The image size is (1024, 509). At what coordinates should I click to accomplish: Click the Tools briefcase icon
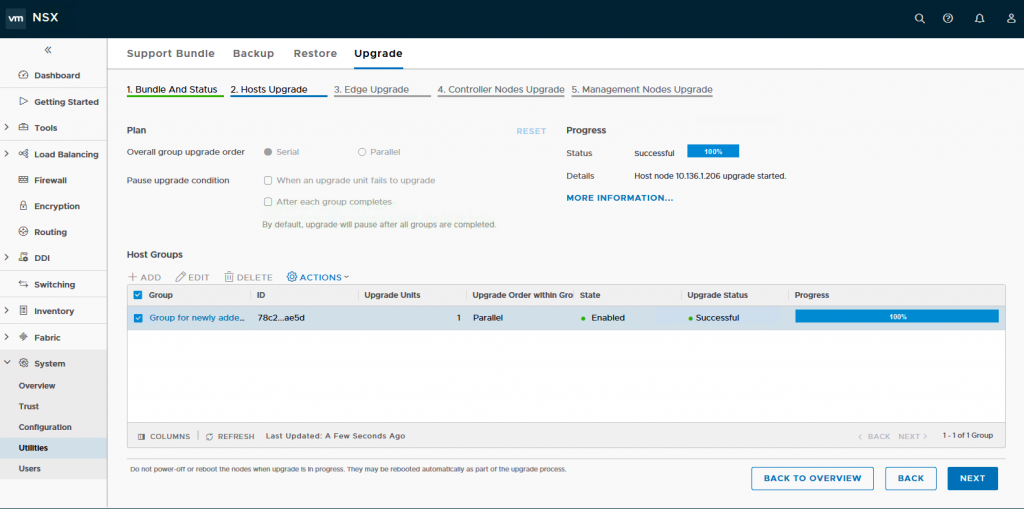(x=24, y=127)
